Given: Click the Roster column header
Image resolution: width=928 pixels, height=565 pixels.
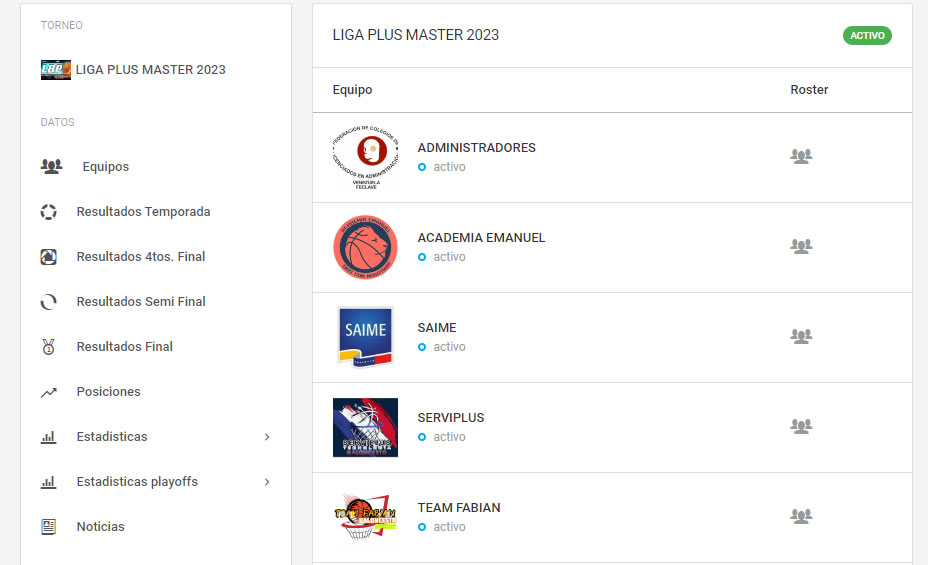Looking at the screenshot, I should [809, 90].
